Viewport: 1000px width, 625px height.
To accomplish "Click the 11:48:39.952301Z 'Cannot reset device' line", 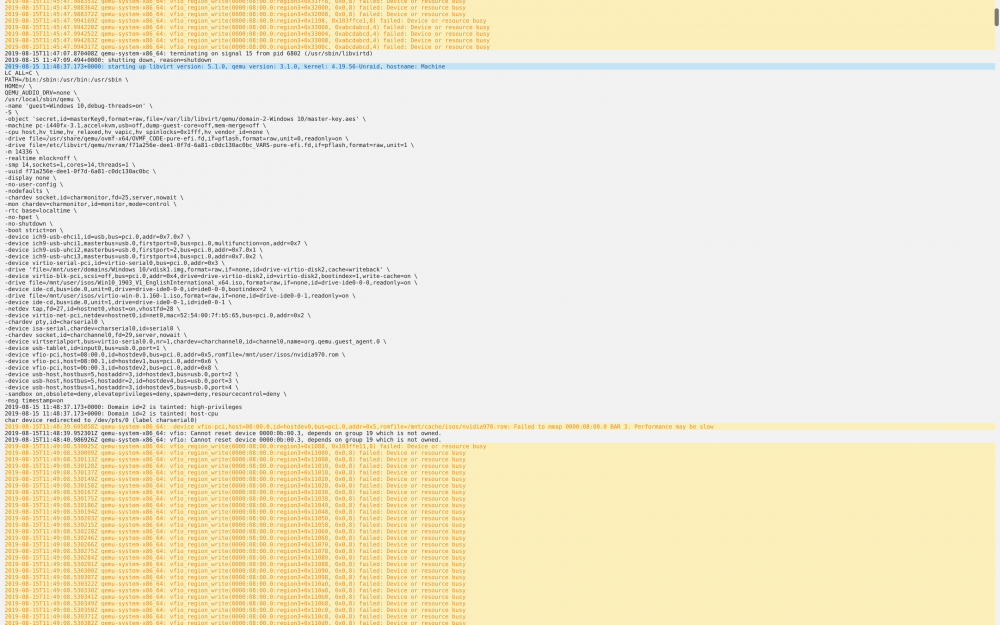I will click(223, 433).
